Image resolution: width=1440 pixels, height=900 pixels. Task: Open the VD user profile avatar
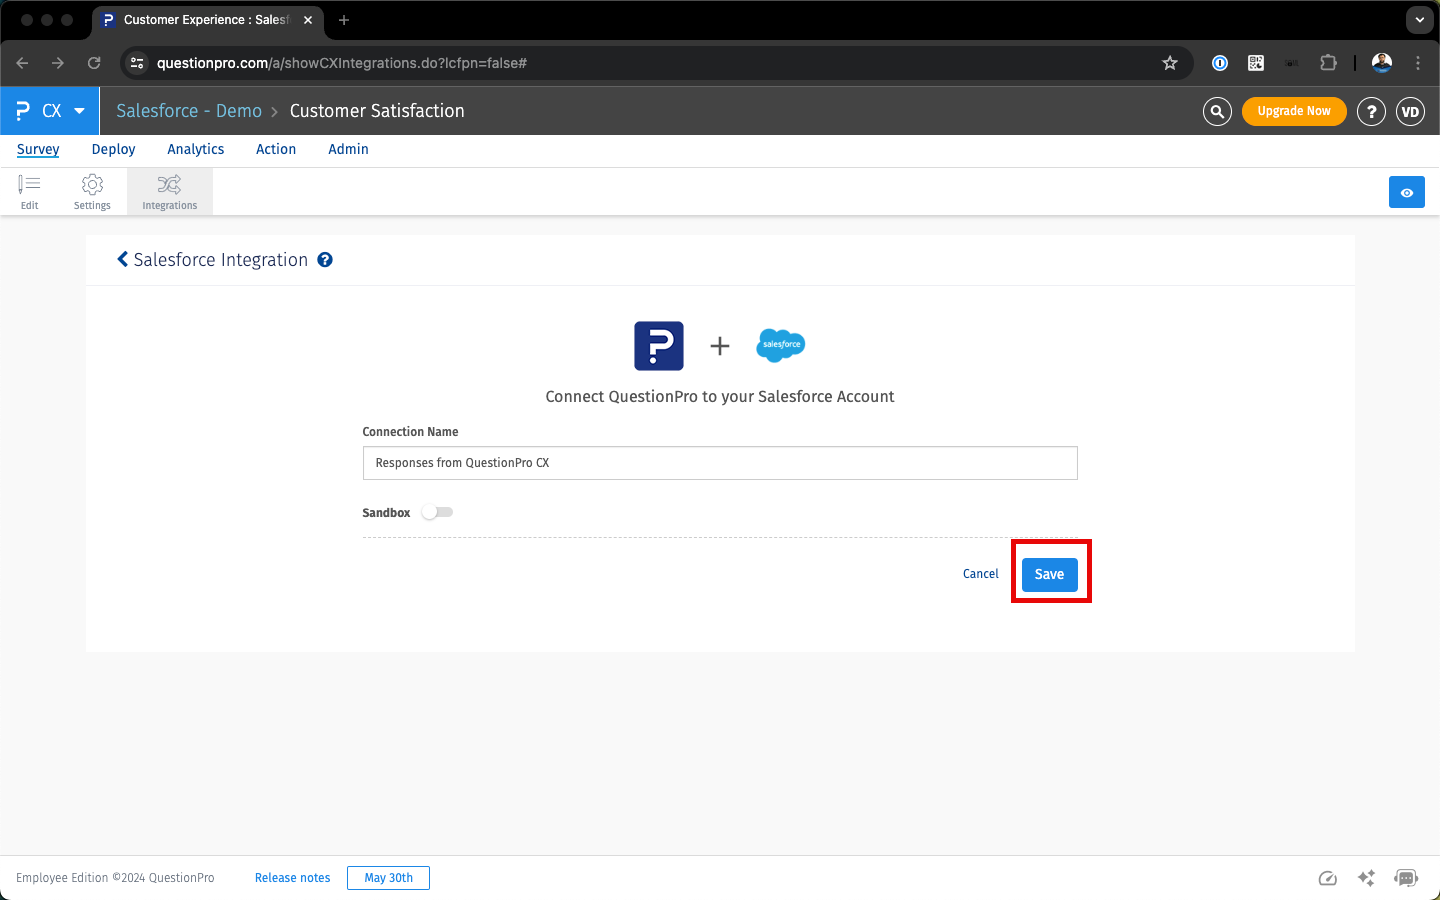tap(1410, 111)
